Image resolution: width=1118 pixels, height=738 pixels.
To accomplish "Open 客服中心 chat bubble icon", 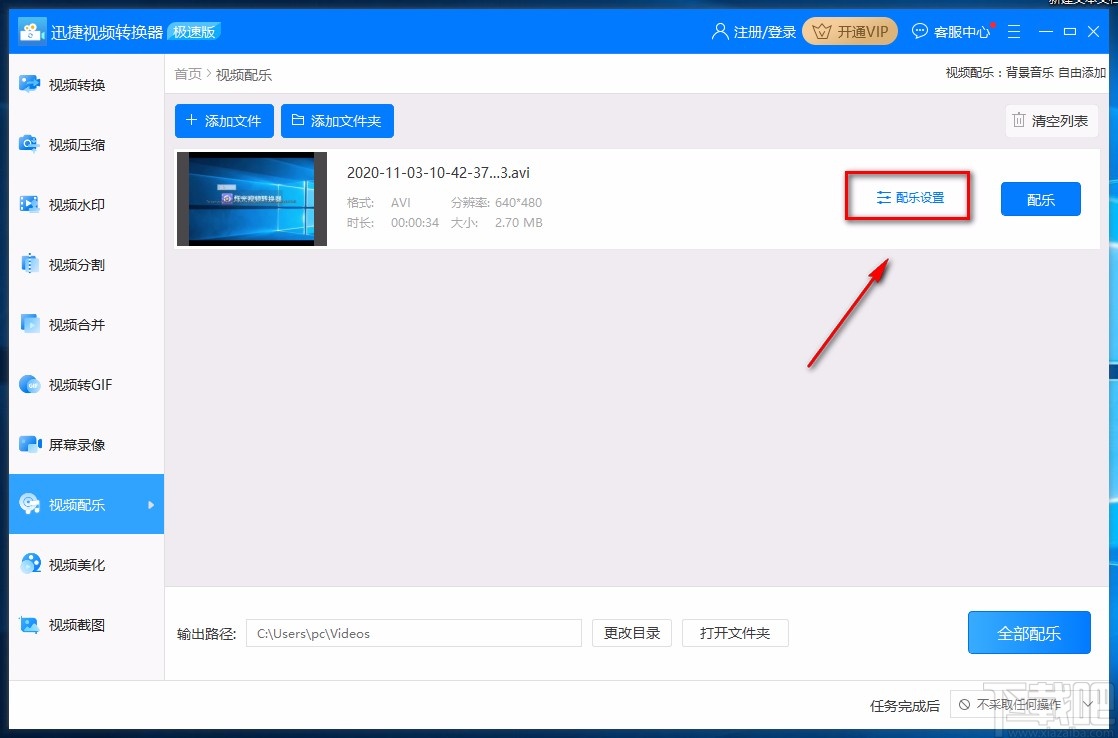I will [x=920, y=31].
